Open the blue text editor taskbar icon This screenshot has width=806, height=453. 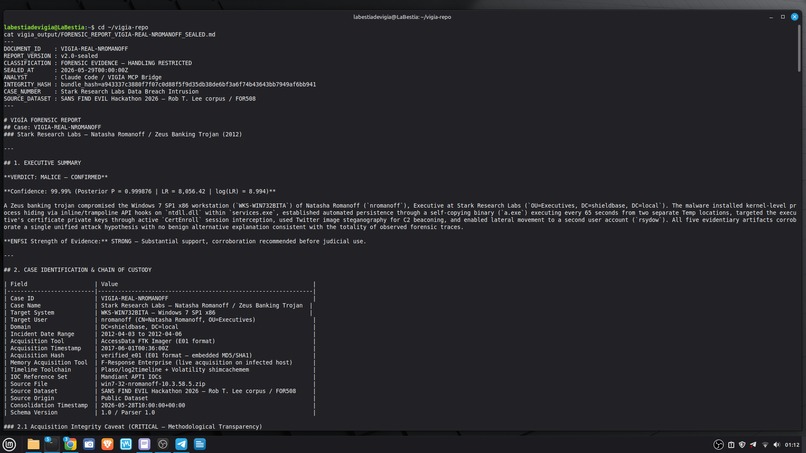(x=199, y=444)
